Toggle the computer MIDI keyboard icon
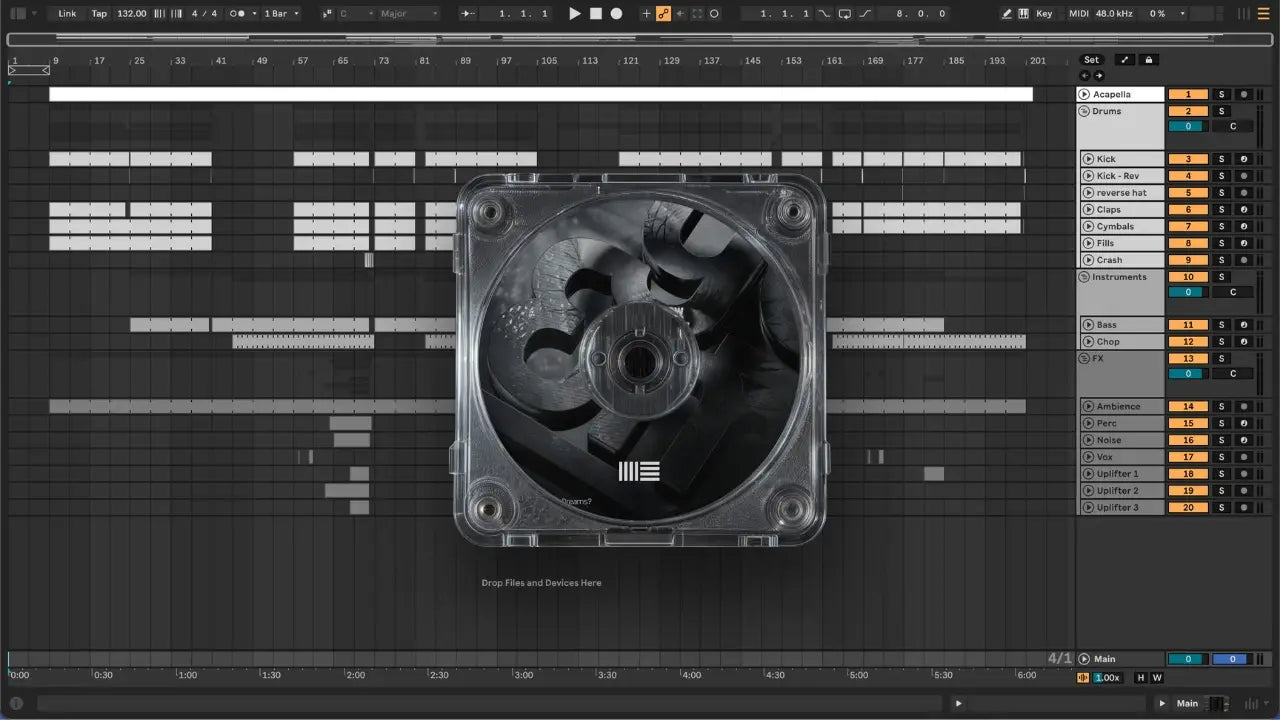The height and width of the screenshot is (720, 1280). click(1024, 14)
